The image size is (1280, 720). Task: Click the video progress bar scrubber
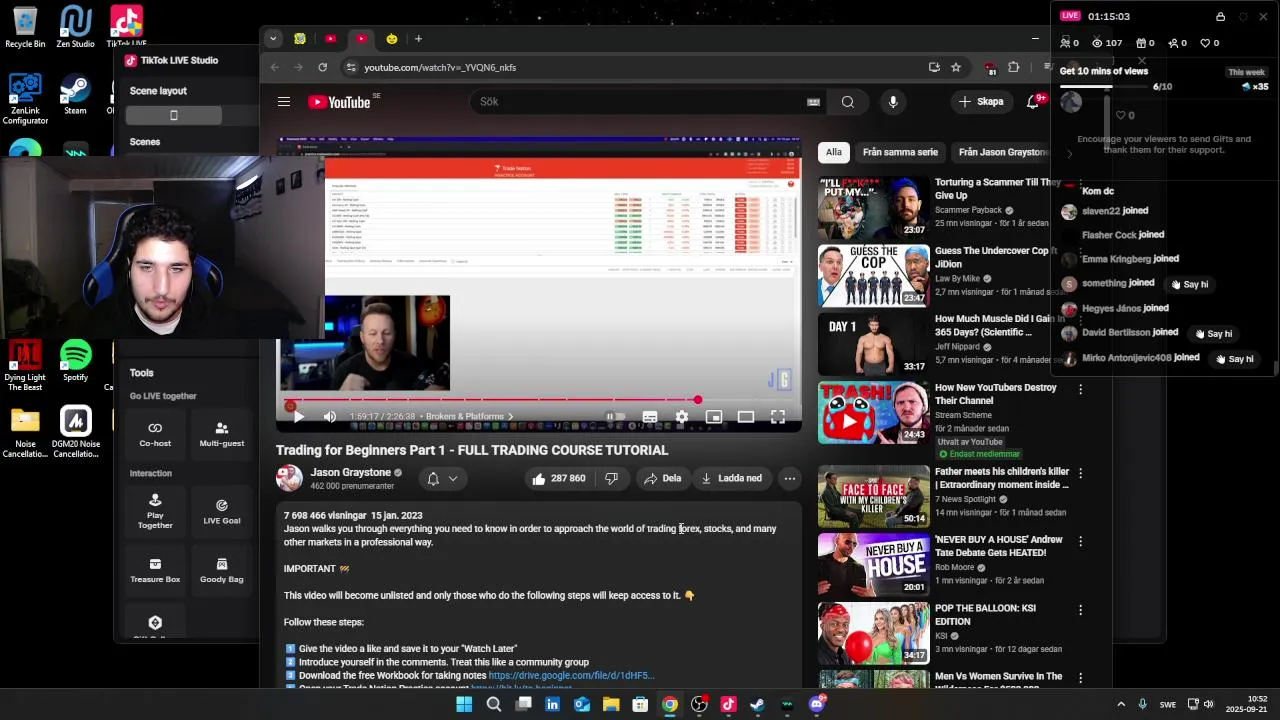pos(697,400)
